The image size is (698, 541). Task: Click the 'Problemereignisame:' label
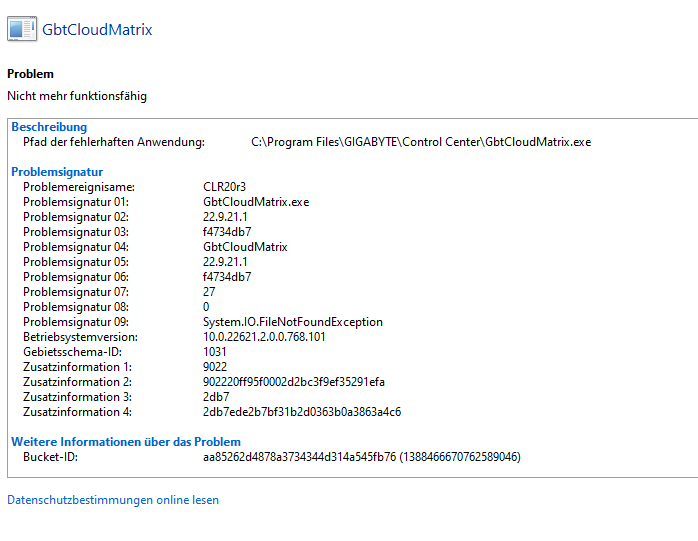pyautogui.click(x=79, y=187)
